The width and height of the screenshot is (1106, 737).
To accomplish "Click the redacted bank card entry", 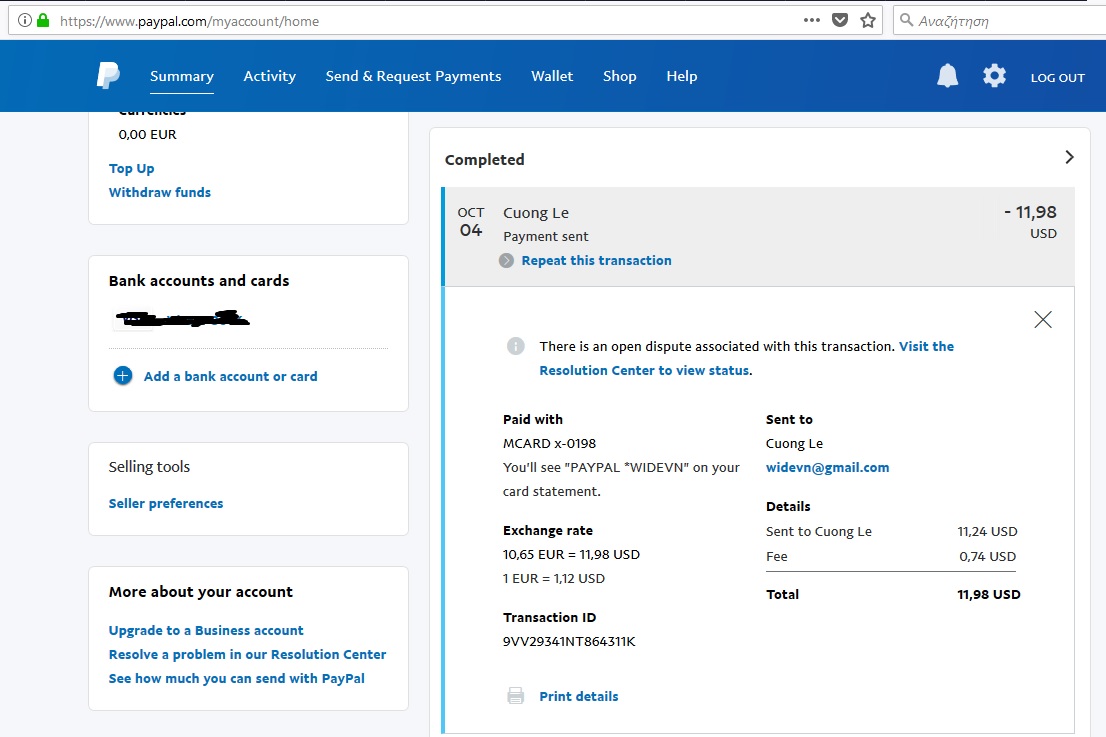I will point(183,319).
